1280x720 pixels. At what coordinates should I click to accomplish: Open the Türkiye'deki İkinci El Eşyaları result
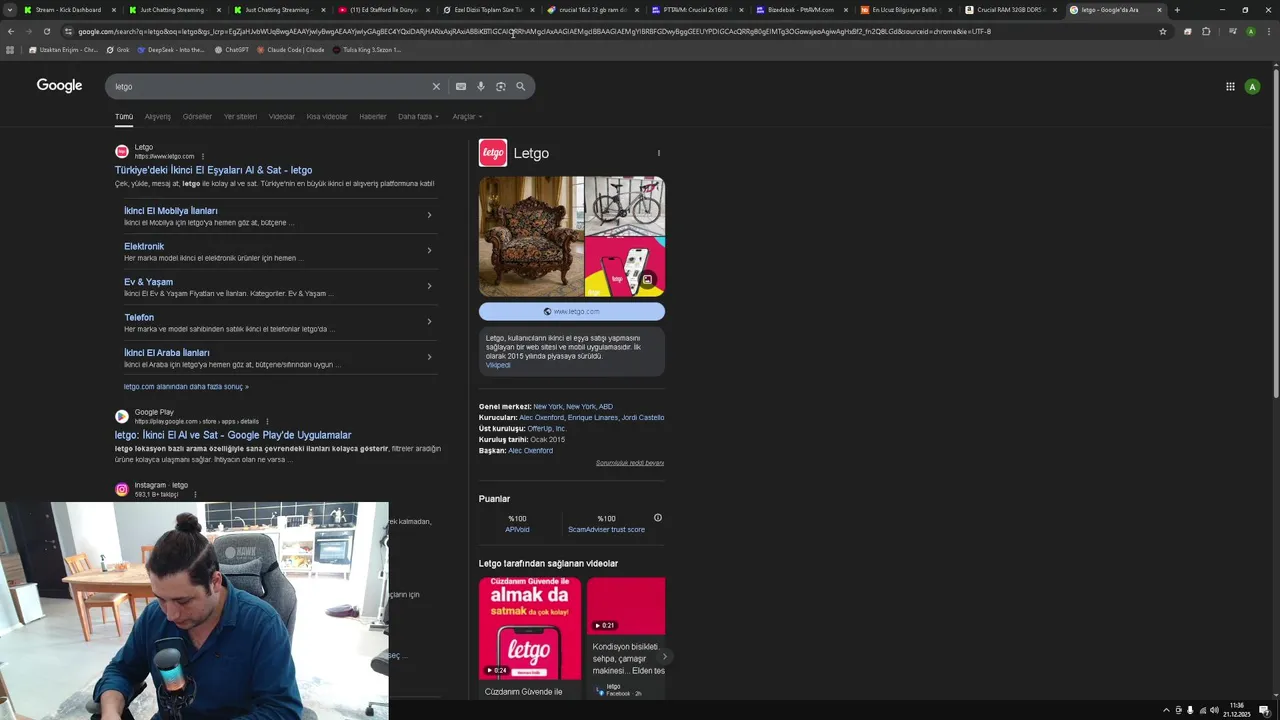(213, 171)
